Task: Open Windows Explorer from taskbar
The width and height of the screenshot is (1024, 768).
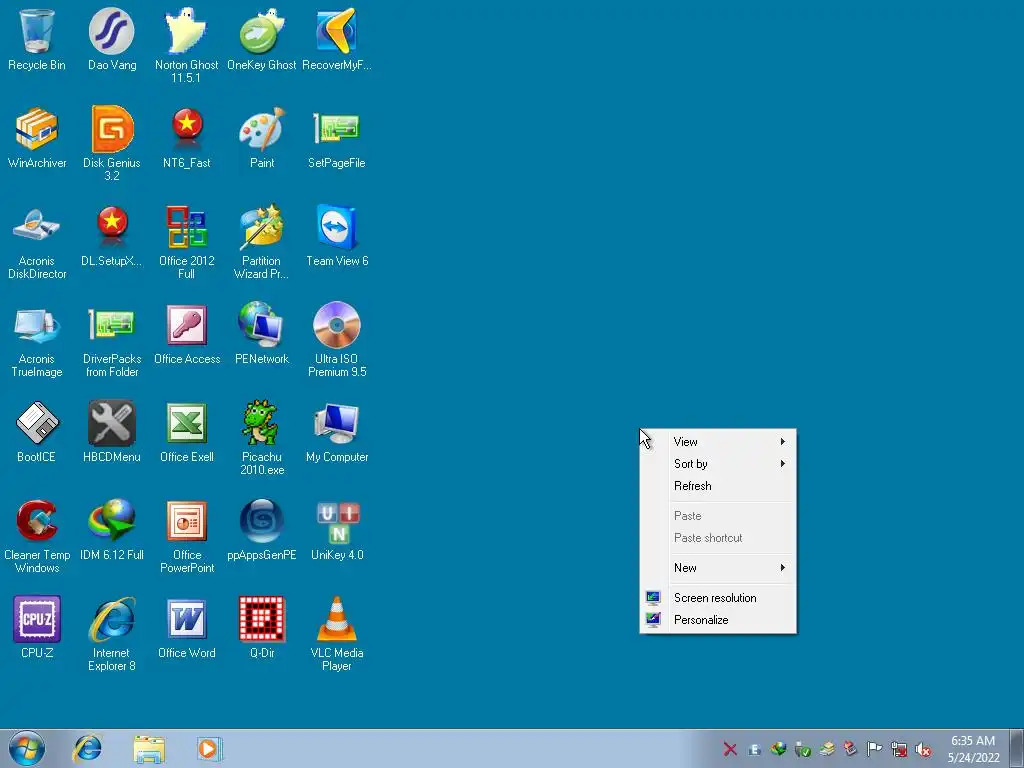Action: (150, 749)
